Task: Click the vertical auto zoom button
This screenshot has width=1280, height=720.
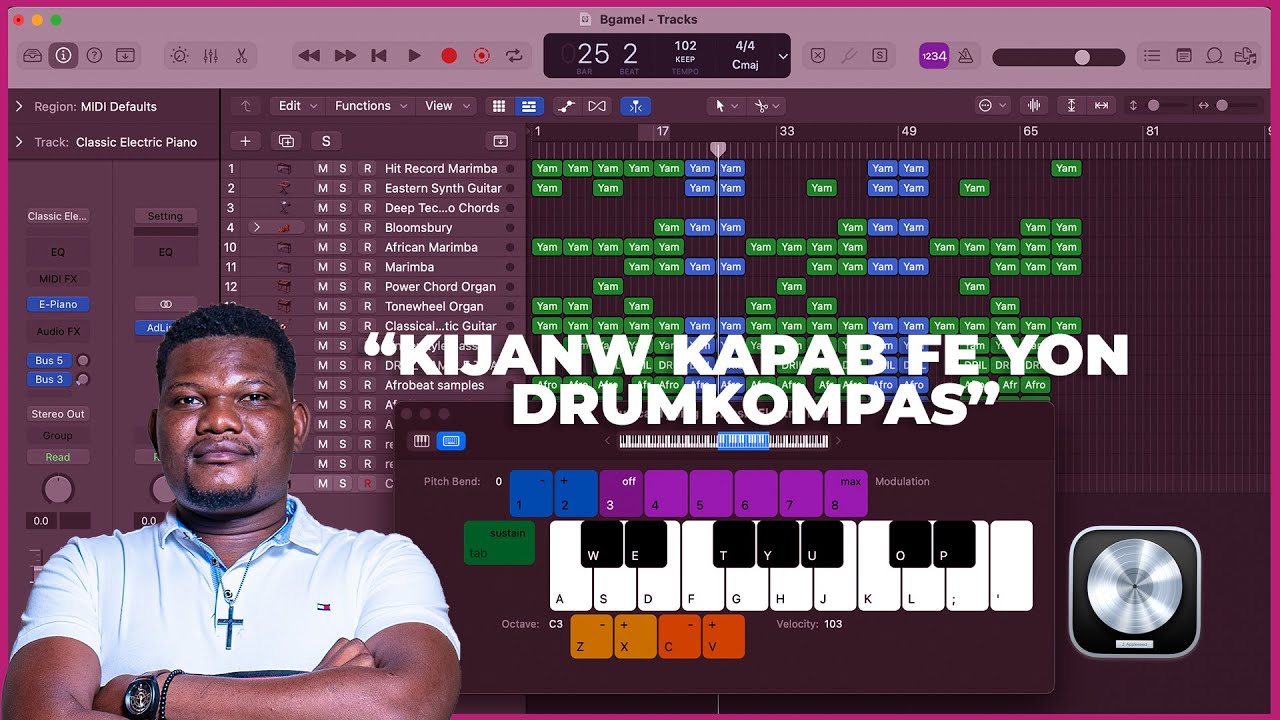Action: pos(1072,106)
